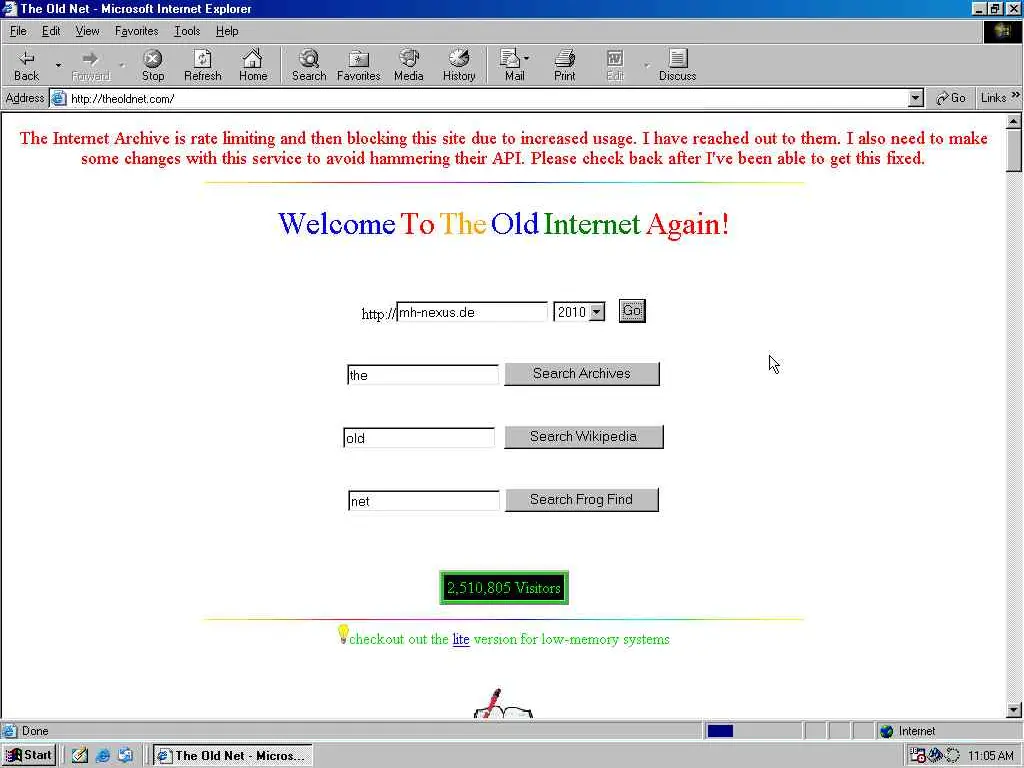This screenshot has width=1024, height=768.
Task: Open the Favorites pane toolbar icon
Action: (359, 65)
